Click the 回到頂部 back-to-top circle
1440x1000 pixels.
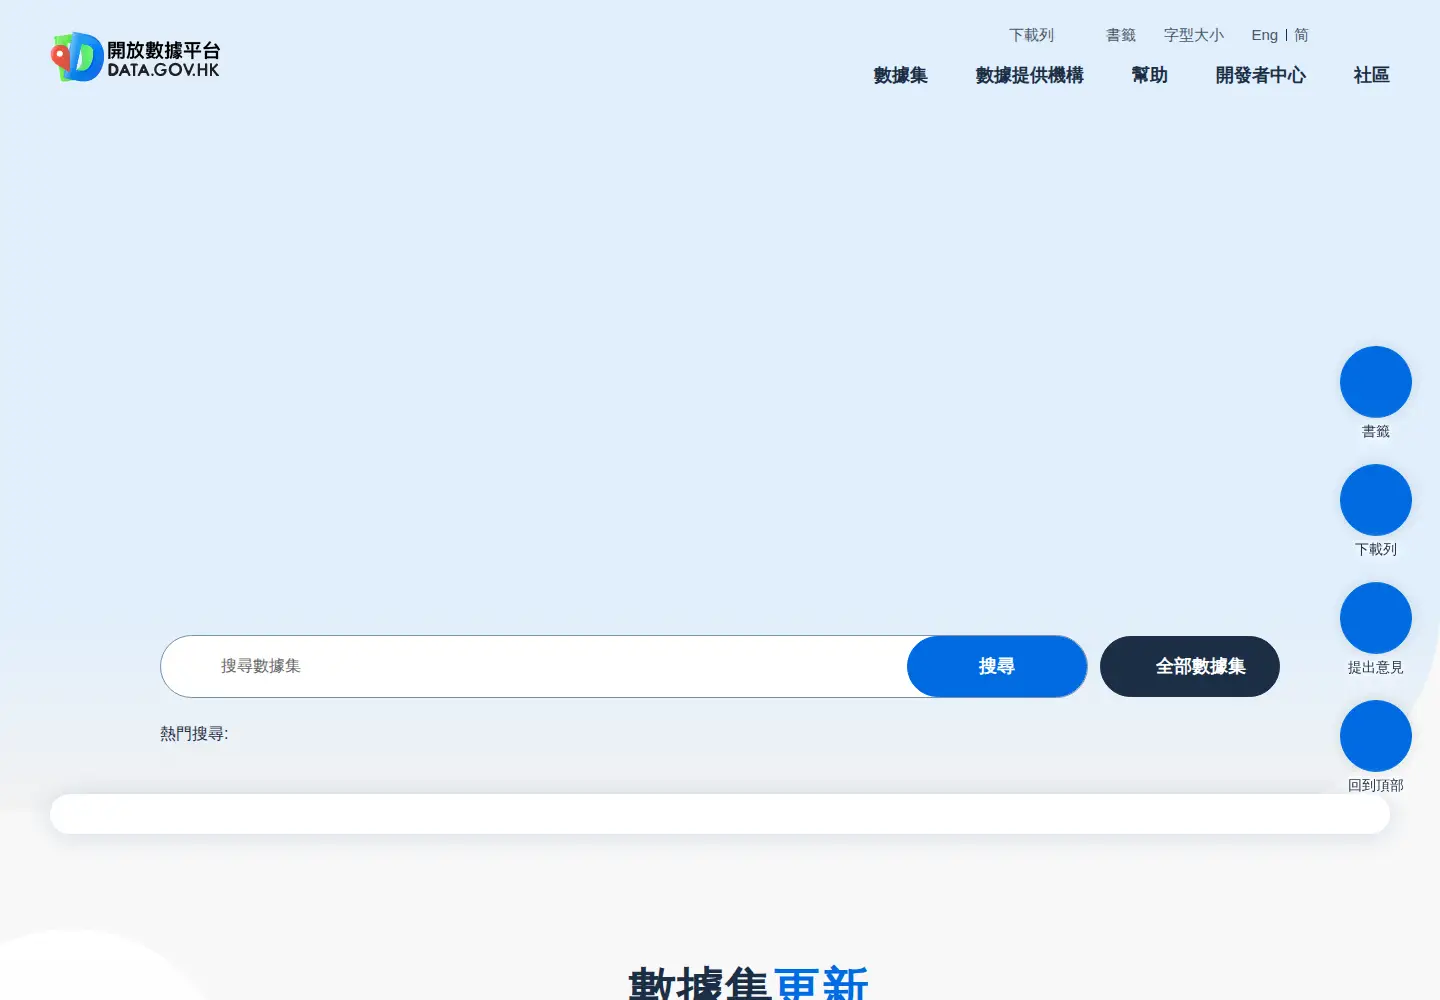coord(1375,736)
